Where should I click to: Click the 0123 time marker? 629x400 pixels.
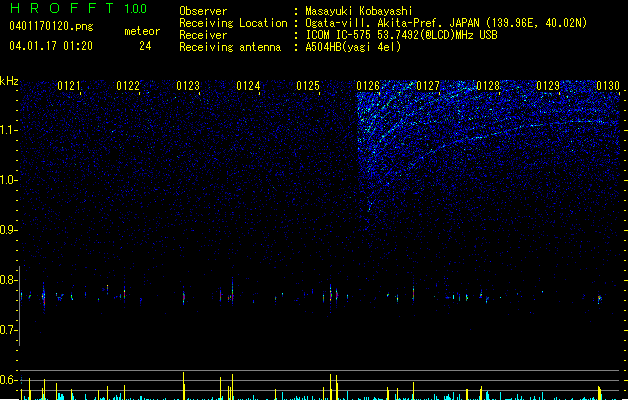pyautogui.click(x=188, y=86)
